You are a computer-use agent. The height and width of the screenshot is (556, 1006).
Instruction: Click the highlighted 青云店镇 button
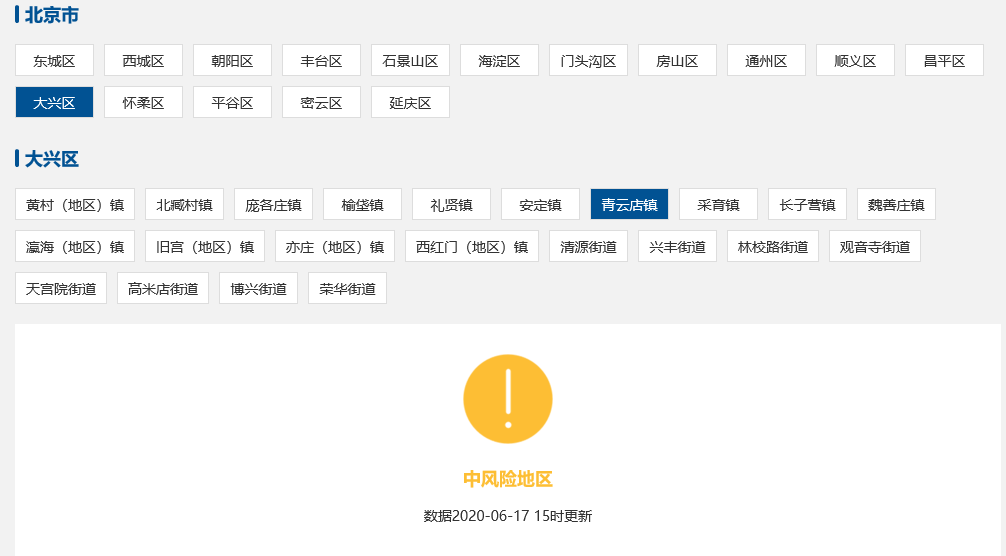point(629,205)
